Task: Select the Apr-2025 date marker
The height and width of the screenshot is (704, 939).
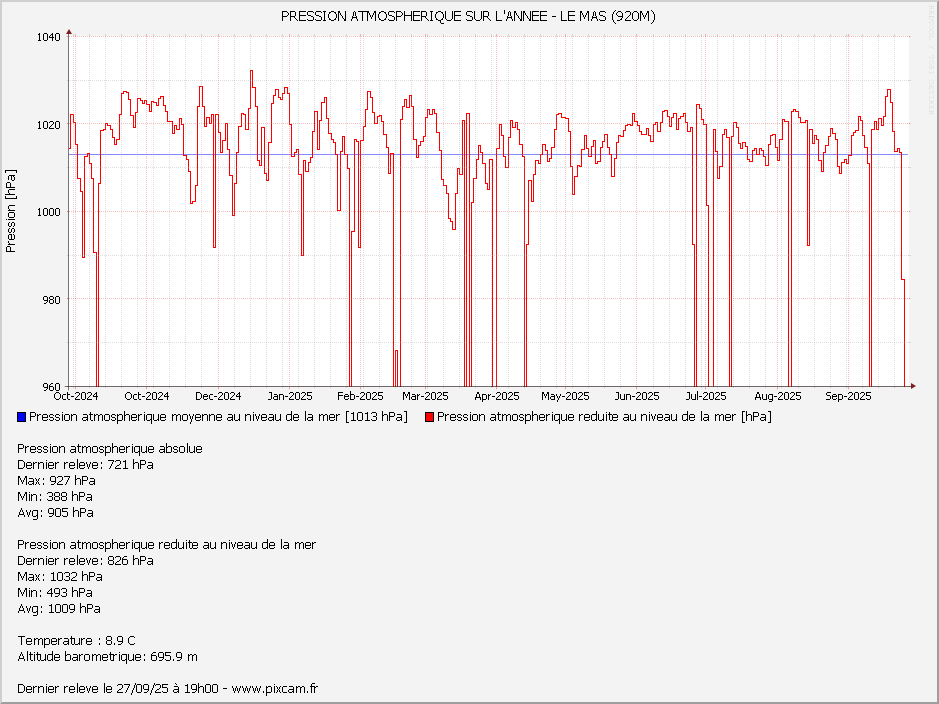Action: tap(497, 396)
